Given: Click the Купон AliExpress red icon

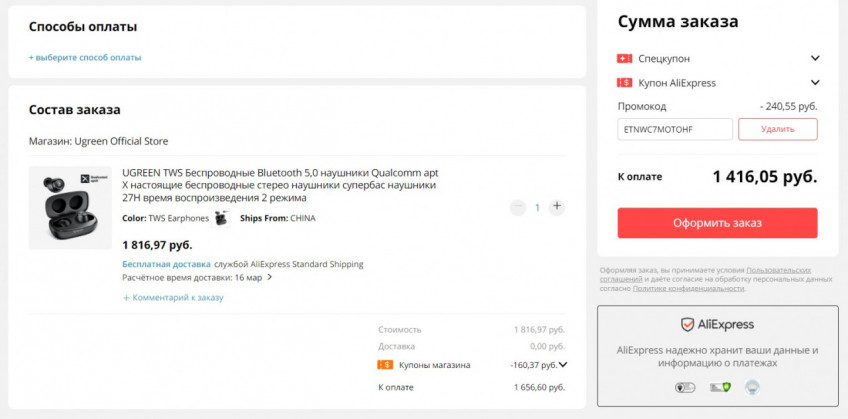Looking at the screenshot, I should [x=625, y=83].
